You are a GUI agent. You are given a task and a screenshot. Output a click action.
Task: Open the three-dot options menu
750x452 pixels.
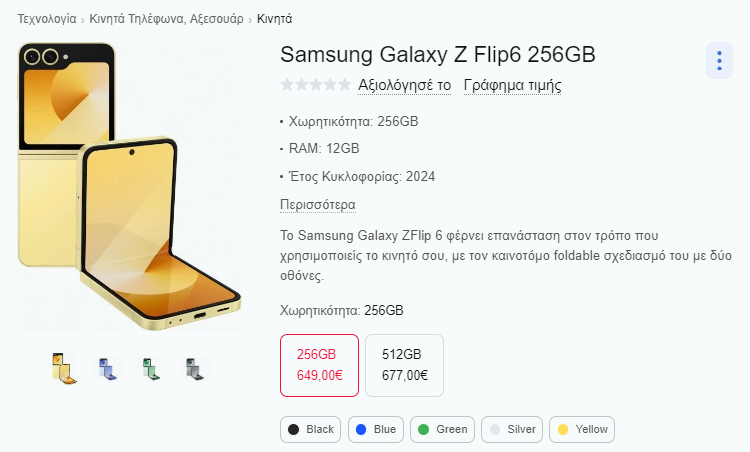[x=719, y=61]
